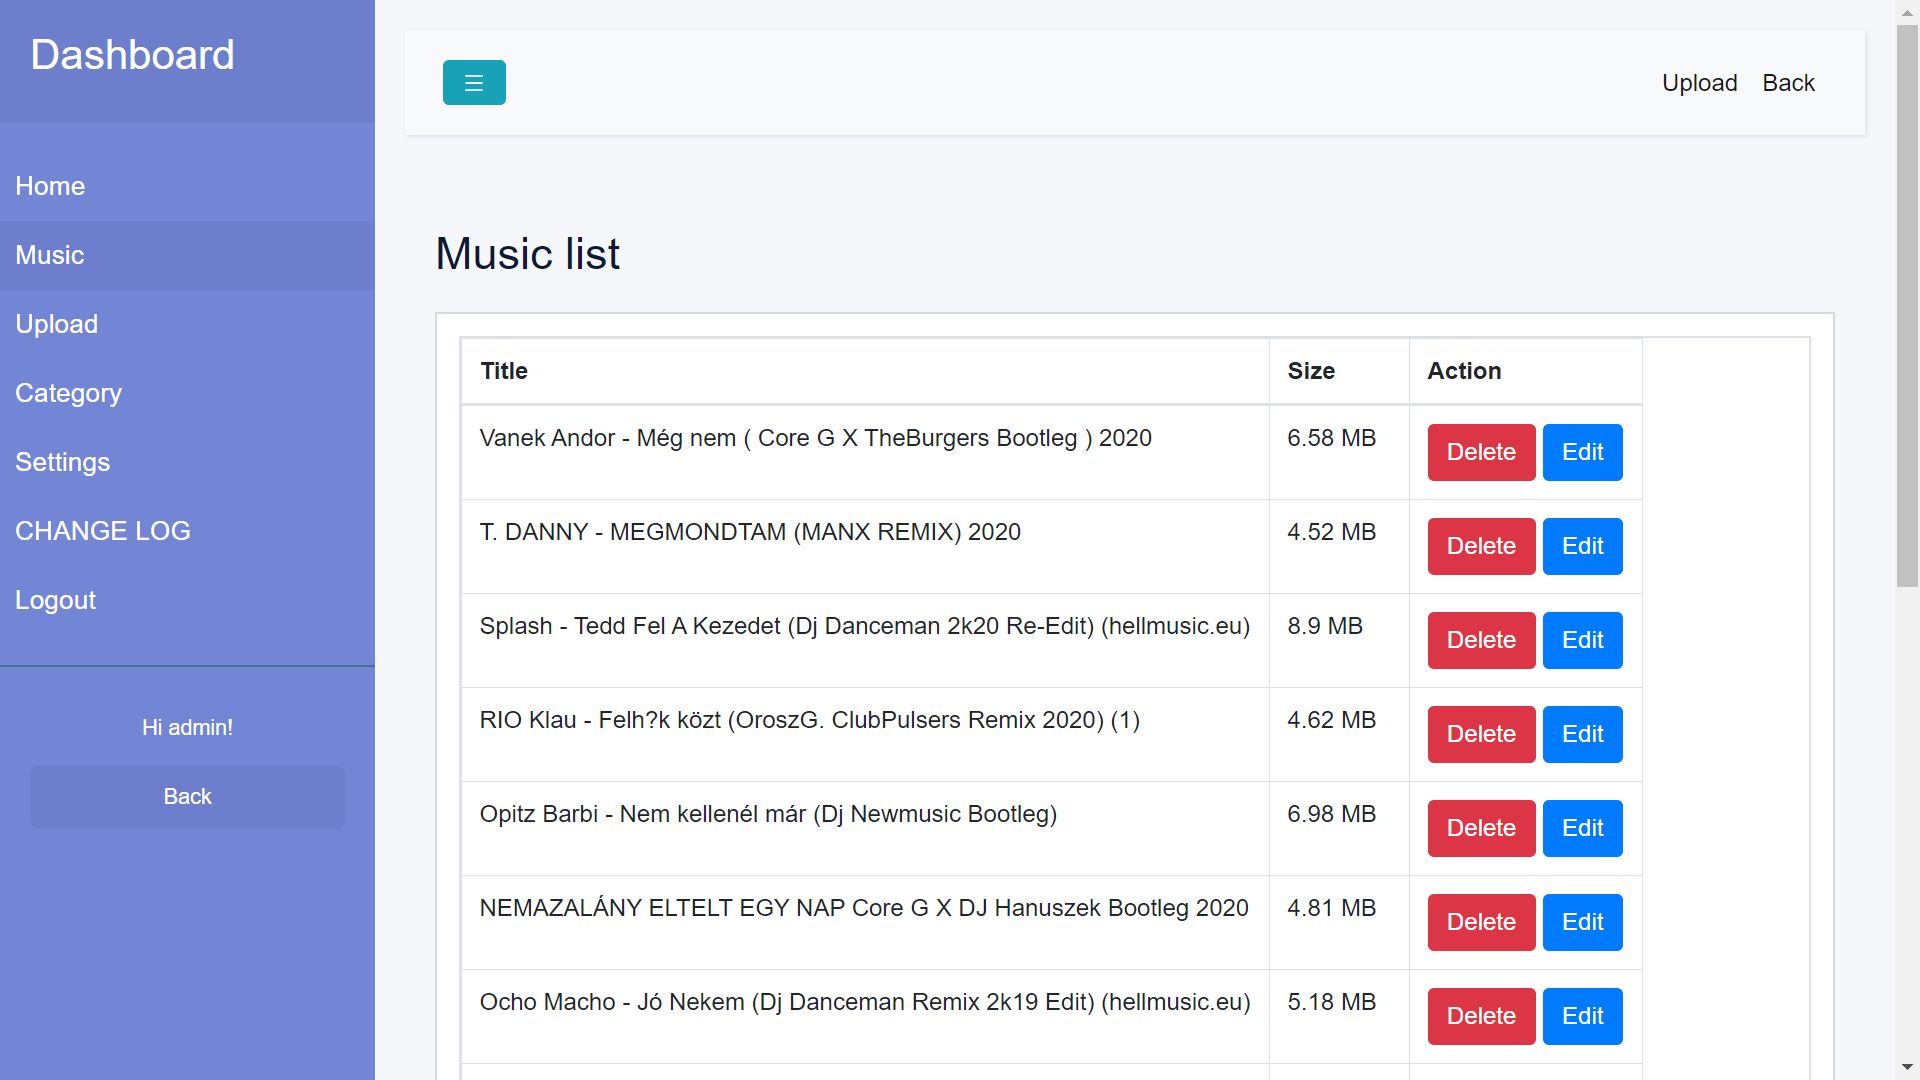Edit NEMAZALÁNY ELTELT EGY NAP track
Screen dimensions: 1920x1080
(1582, 922)
